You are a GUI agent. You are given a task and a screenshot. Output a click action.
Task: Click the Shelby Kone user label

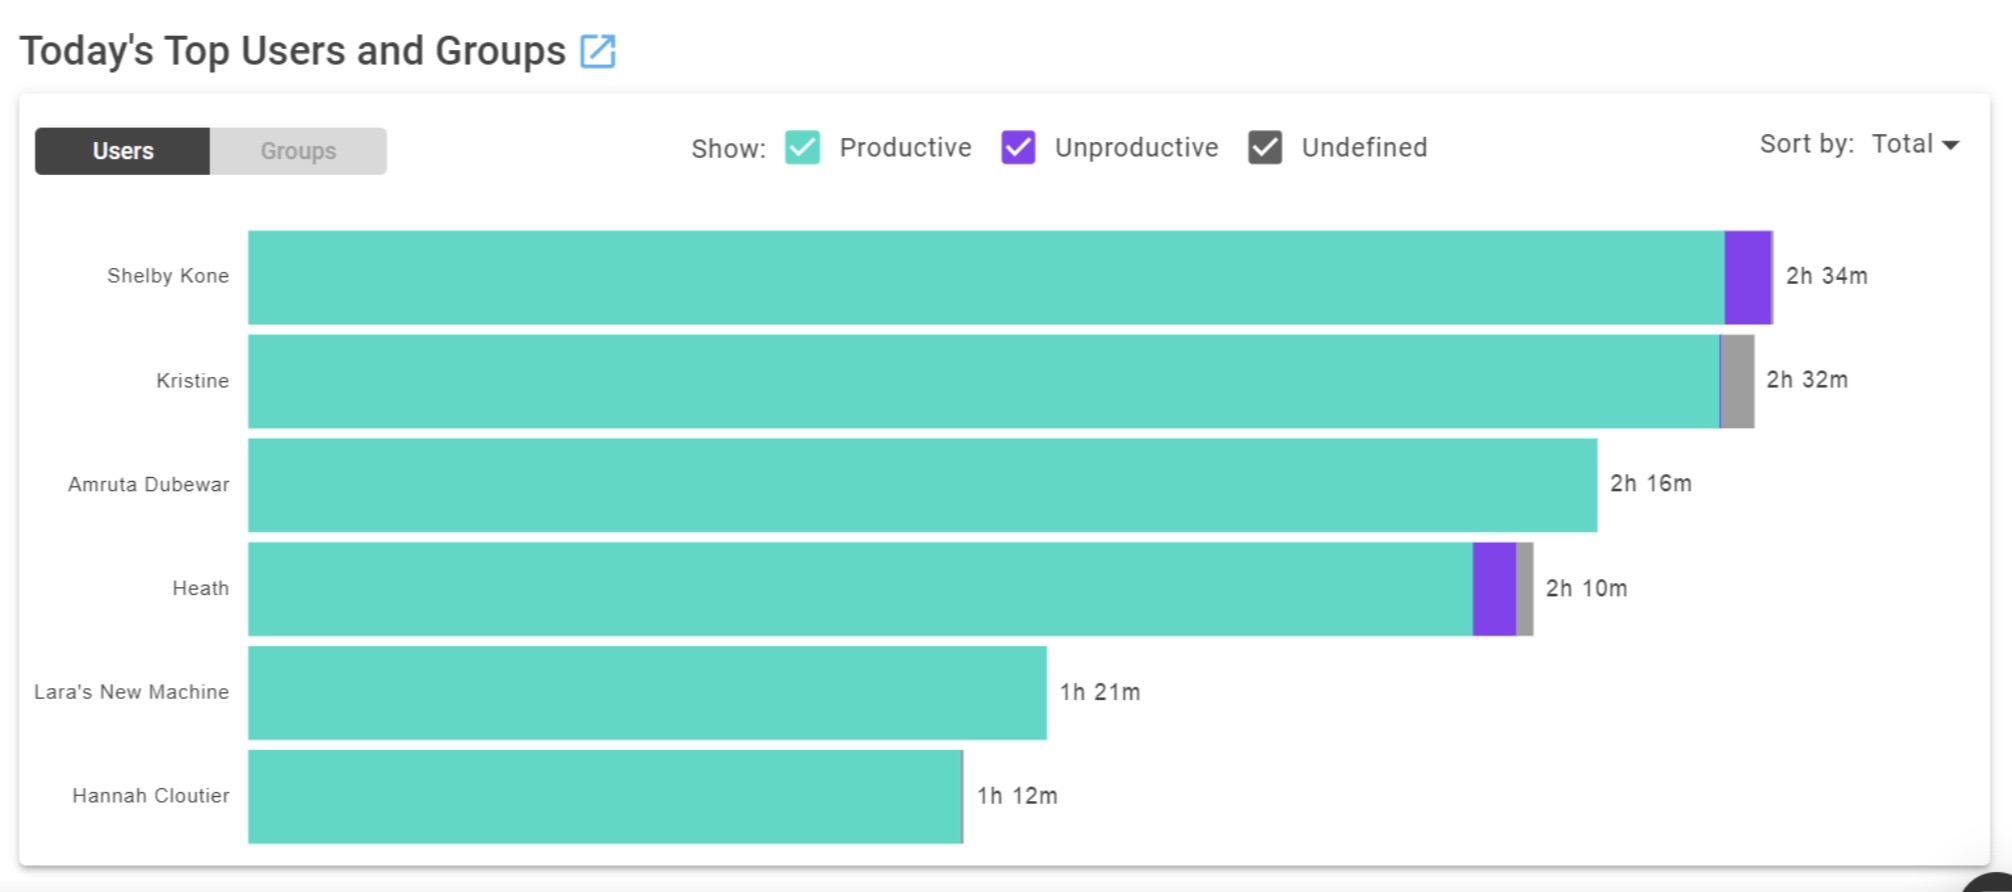pos(168,276)
